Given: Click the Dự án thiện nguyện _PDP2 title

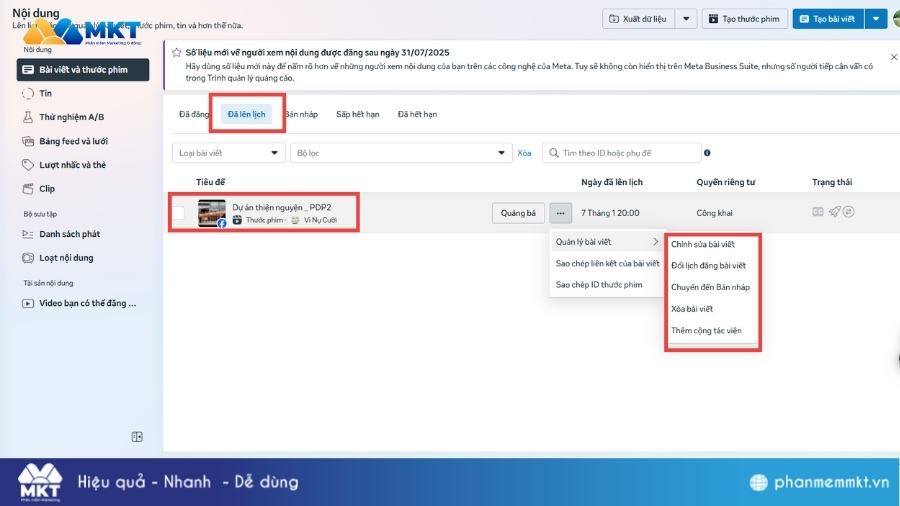Looking at the screenshot, I should (281, 208).
